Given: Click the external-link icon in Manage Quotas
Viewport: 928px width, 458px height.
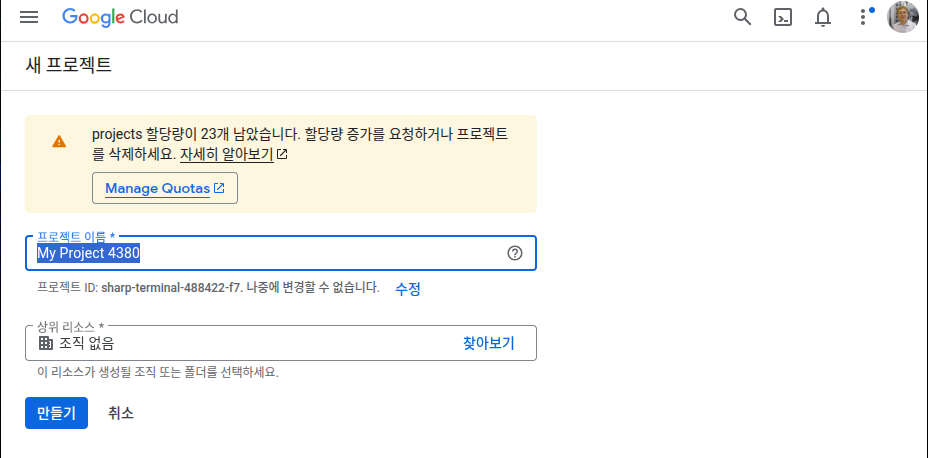Looking at the screenshot, I should click(219, 188).
